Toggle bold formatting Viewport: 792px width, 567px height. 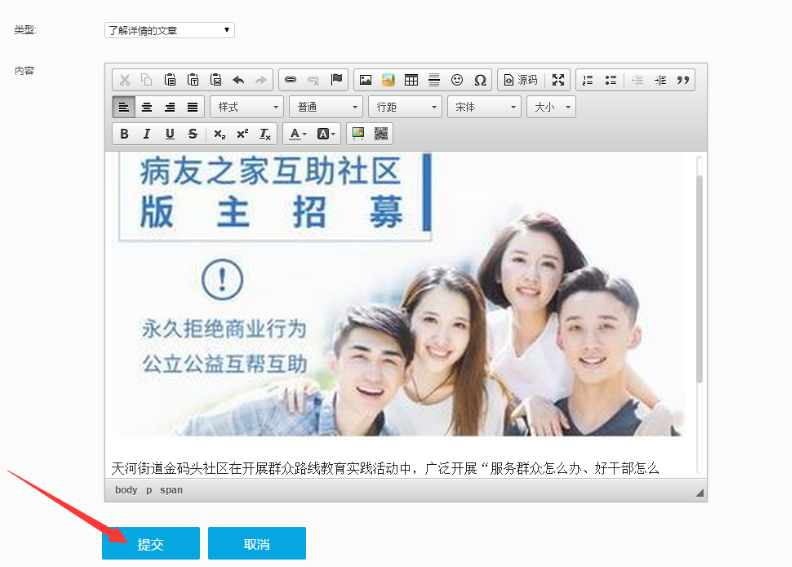[124, 134]
